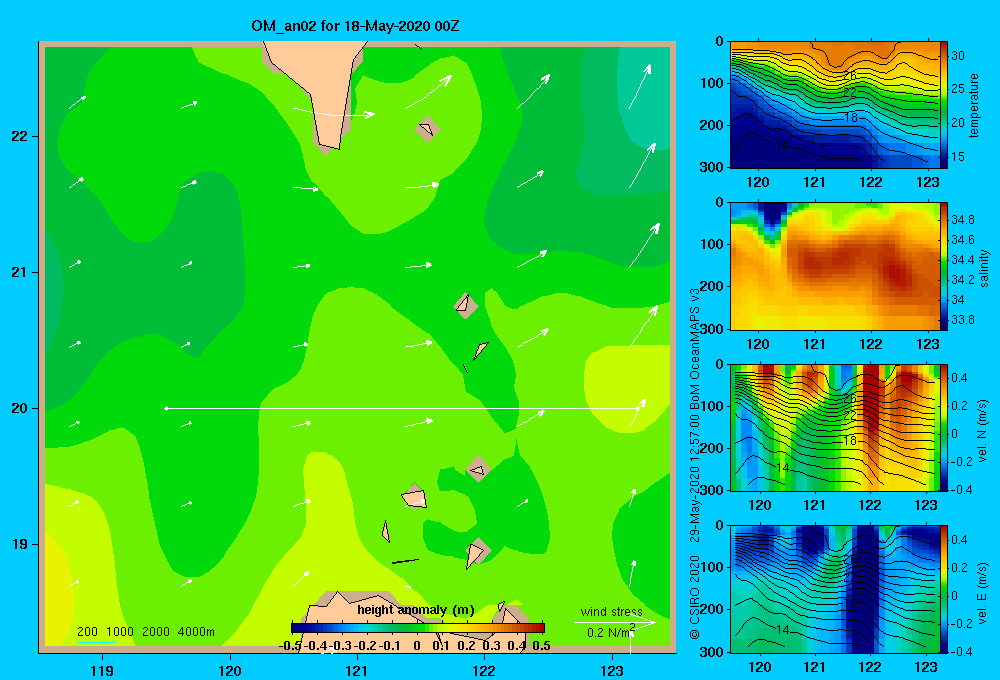Click the 'salinity' vertical axis label

[x=984, y=268]
